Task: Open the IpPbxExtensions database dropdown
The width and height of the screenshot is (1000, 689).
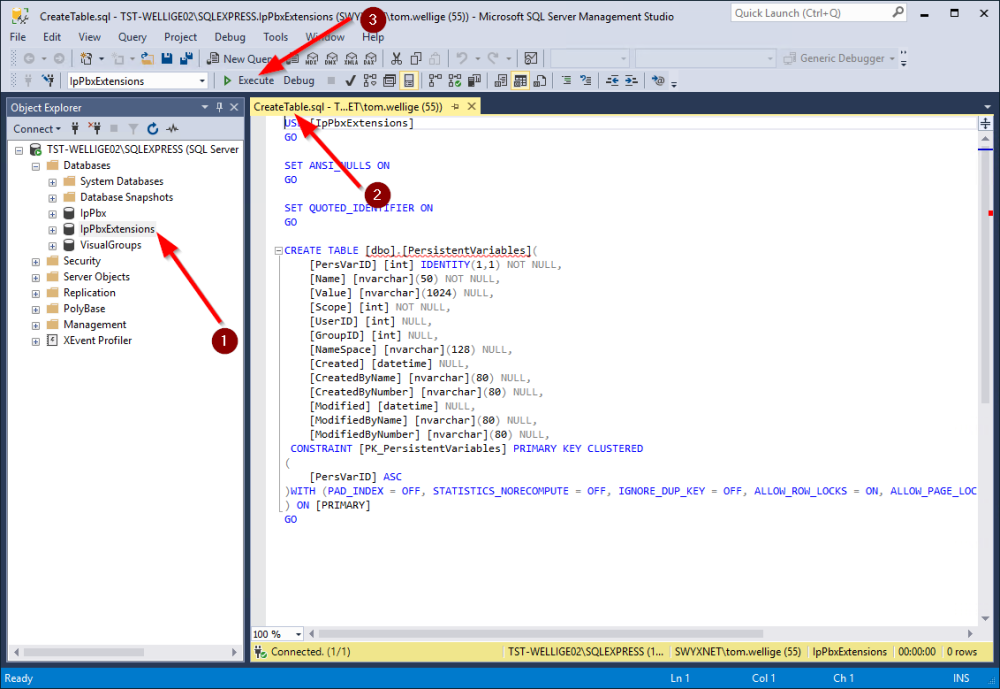Action: point(202,81)
